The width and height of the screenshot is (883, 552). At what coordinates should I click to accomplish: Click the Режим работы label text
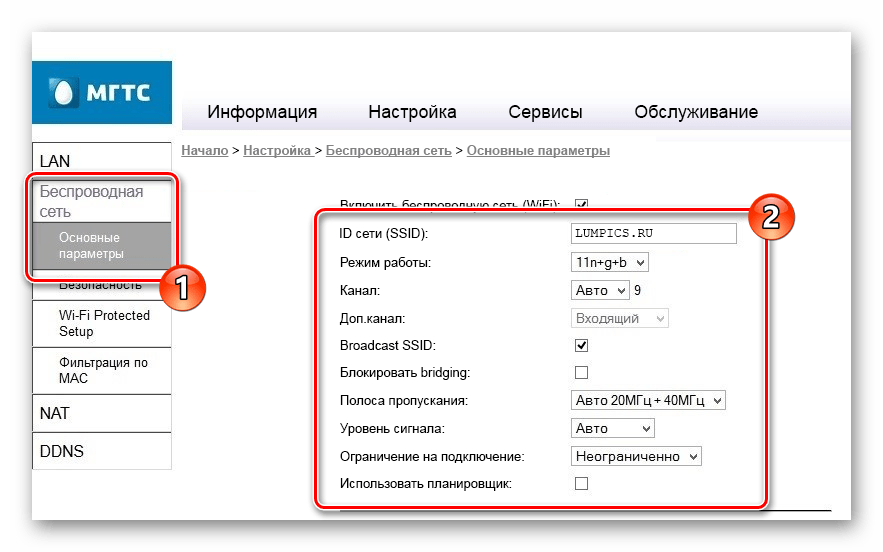tap(385, 262)
